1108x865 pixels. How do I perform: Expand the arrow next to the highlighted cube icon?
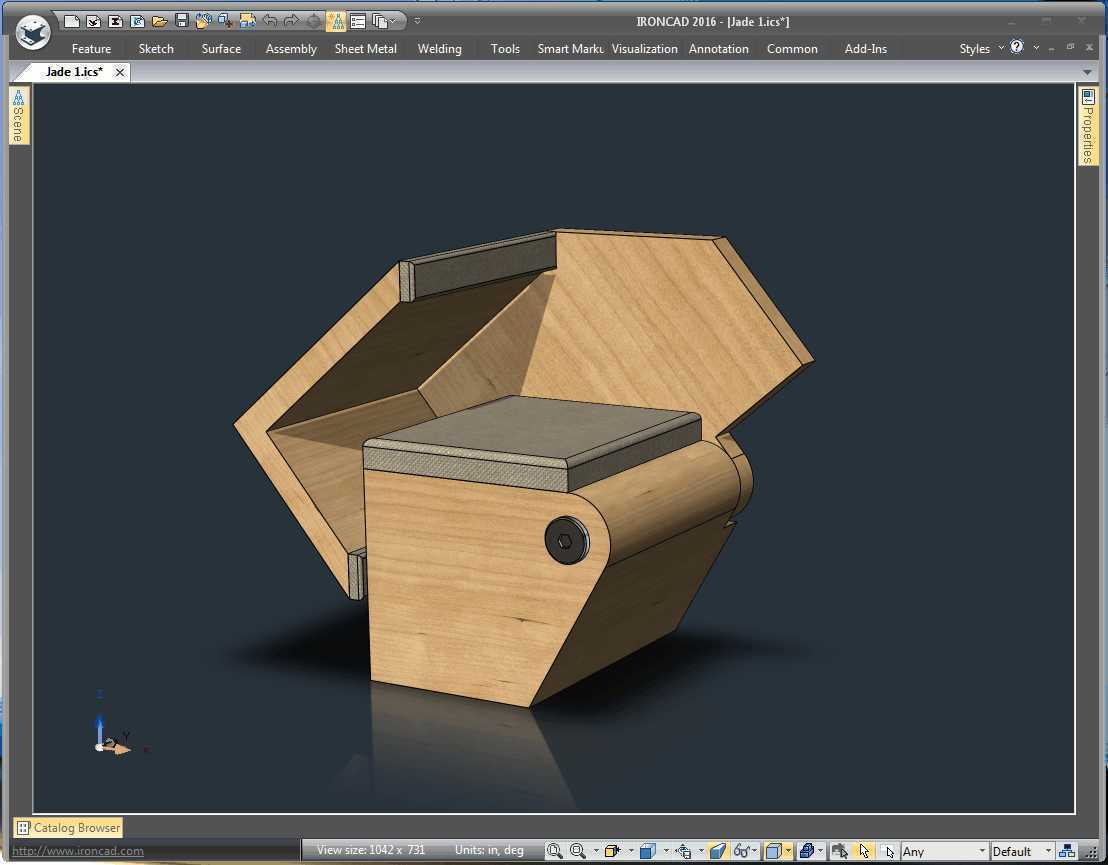tap(788, 851)
